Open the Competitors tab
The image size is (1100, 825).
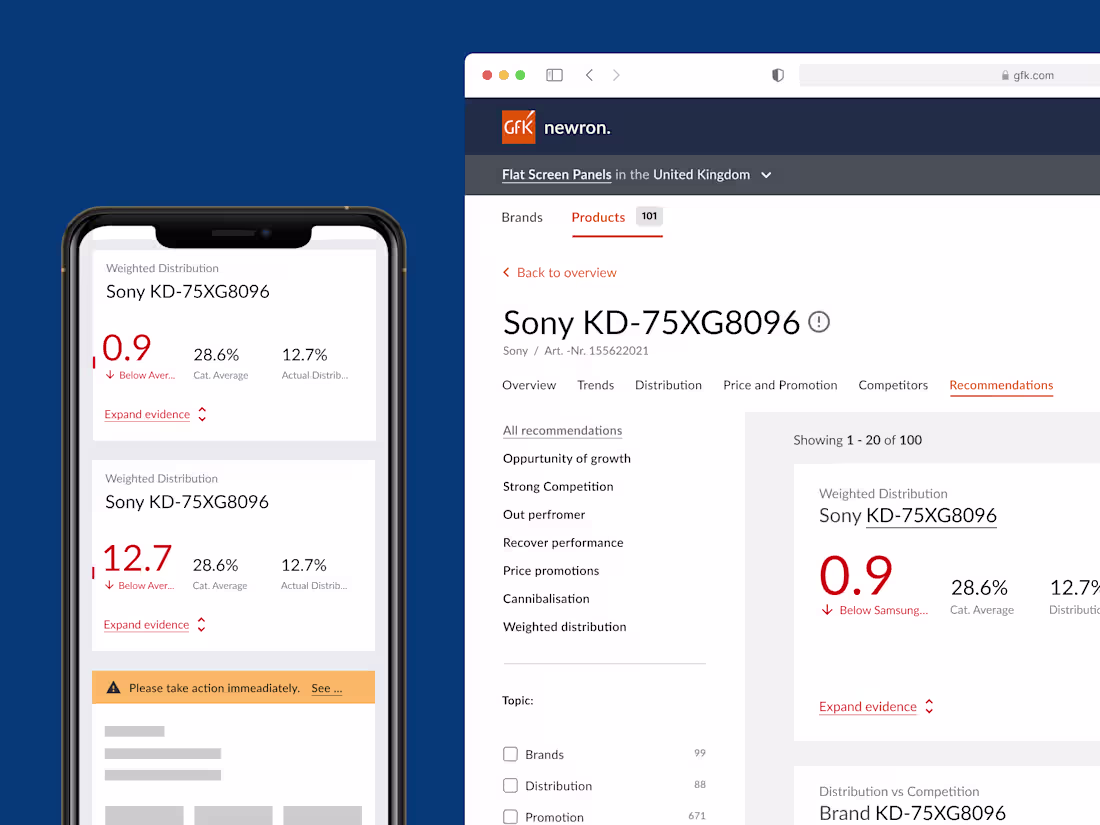893,385
